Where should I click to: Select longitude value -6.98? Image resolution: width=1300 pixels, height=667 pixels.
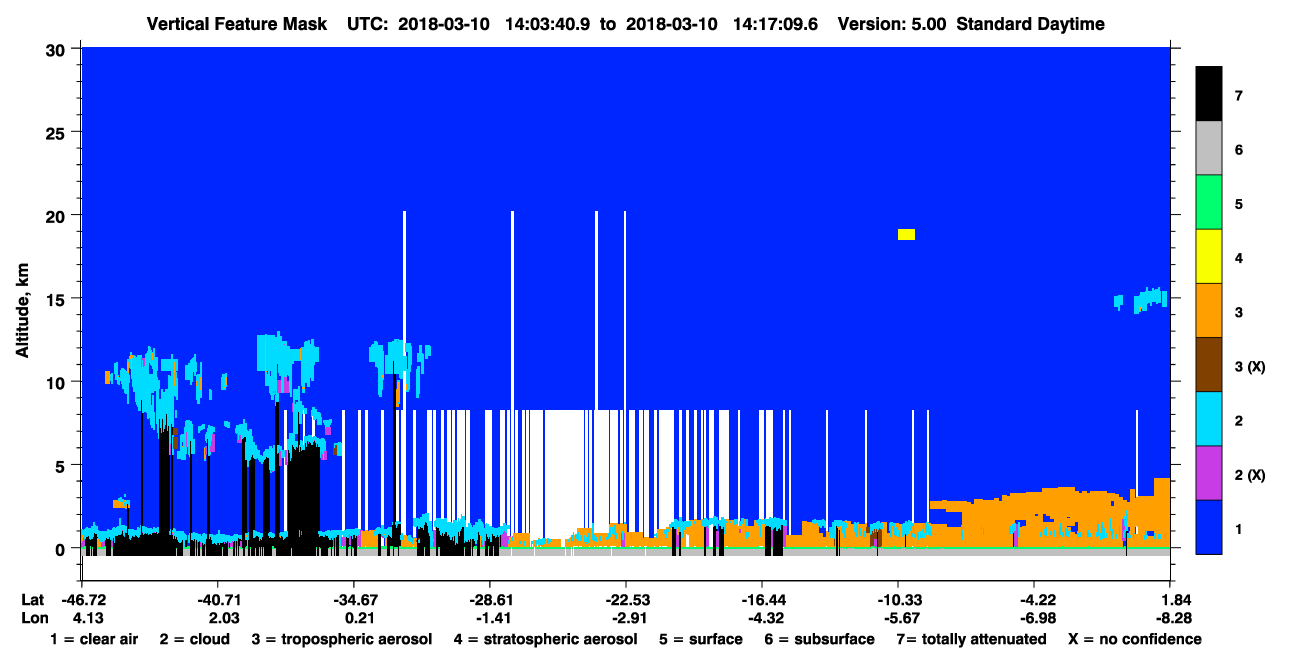(1037, 618)
